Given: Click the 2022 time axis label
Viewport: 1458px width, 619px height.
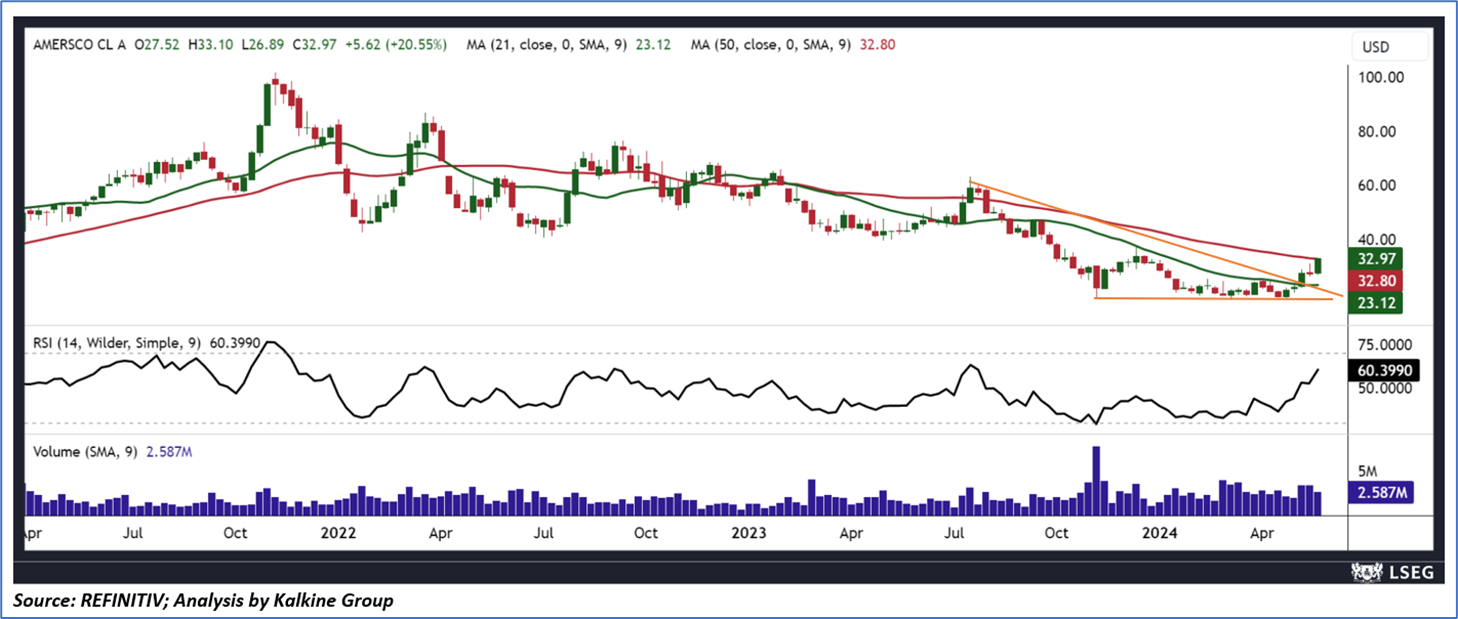Looking at the screenshot, I should (340, 533).
